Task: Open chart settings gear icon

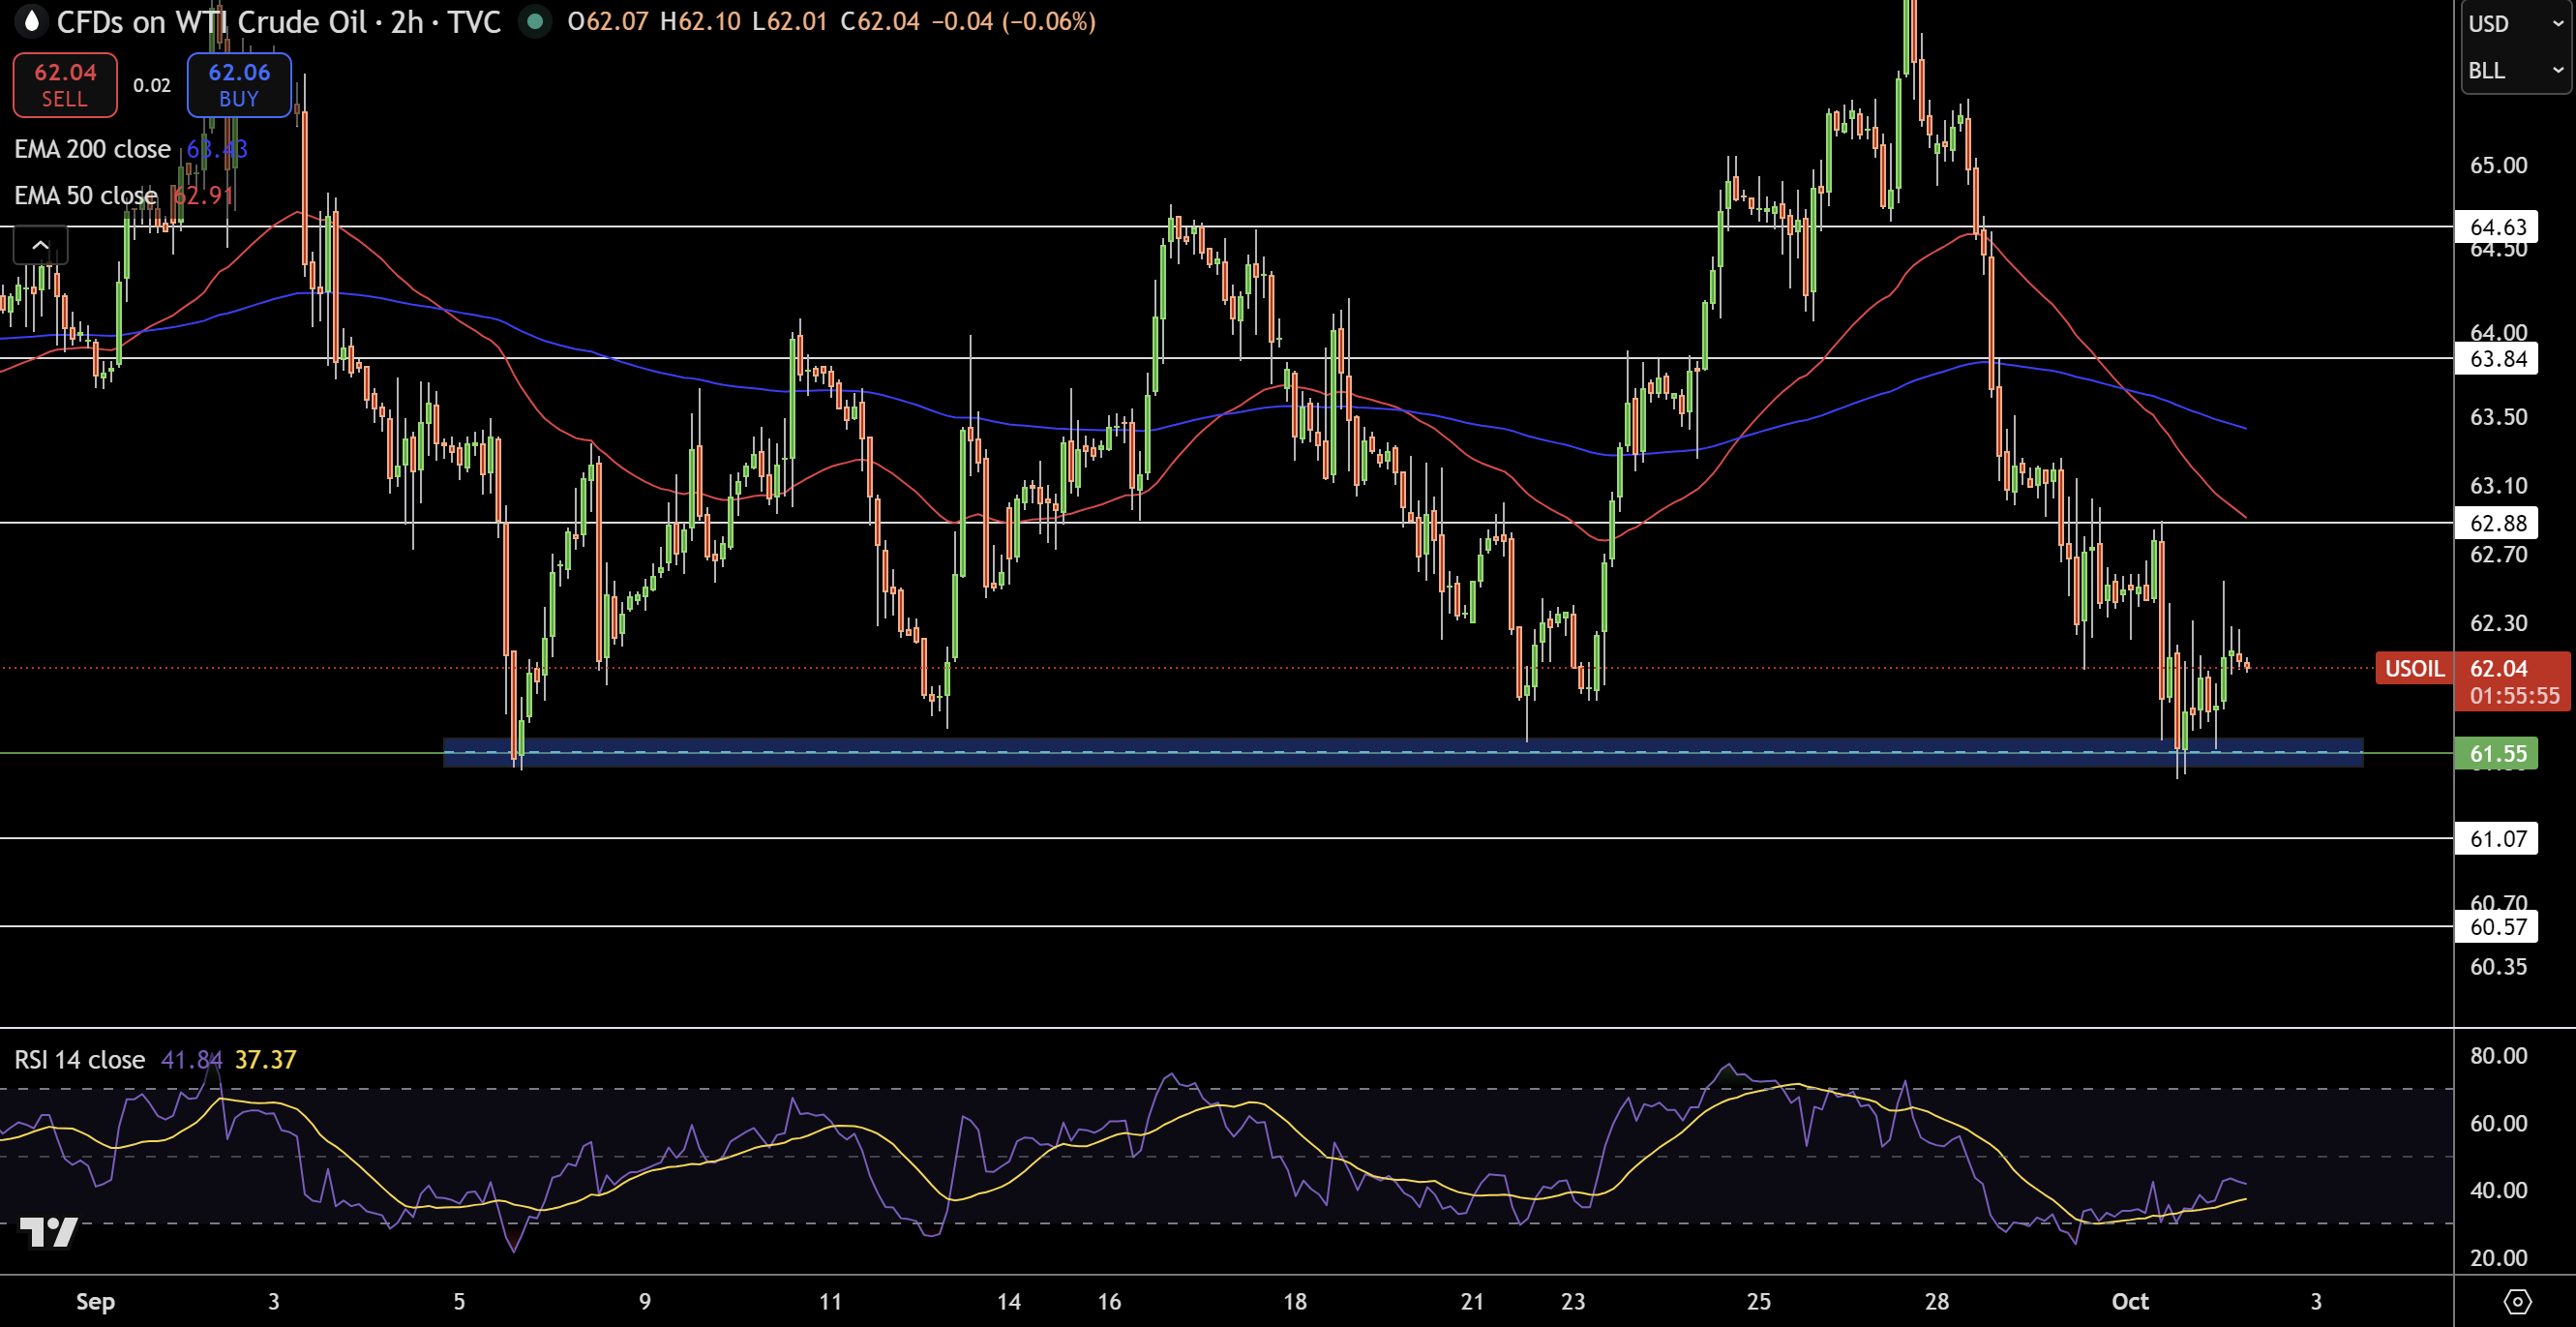Action: pyautogui.click(x=2516, y=1301)
